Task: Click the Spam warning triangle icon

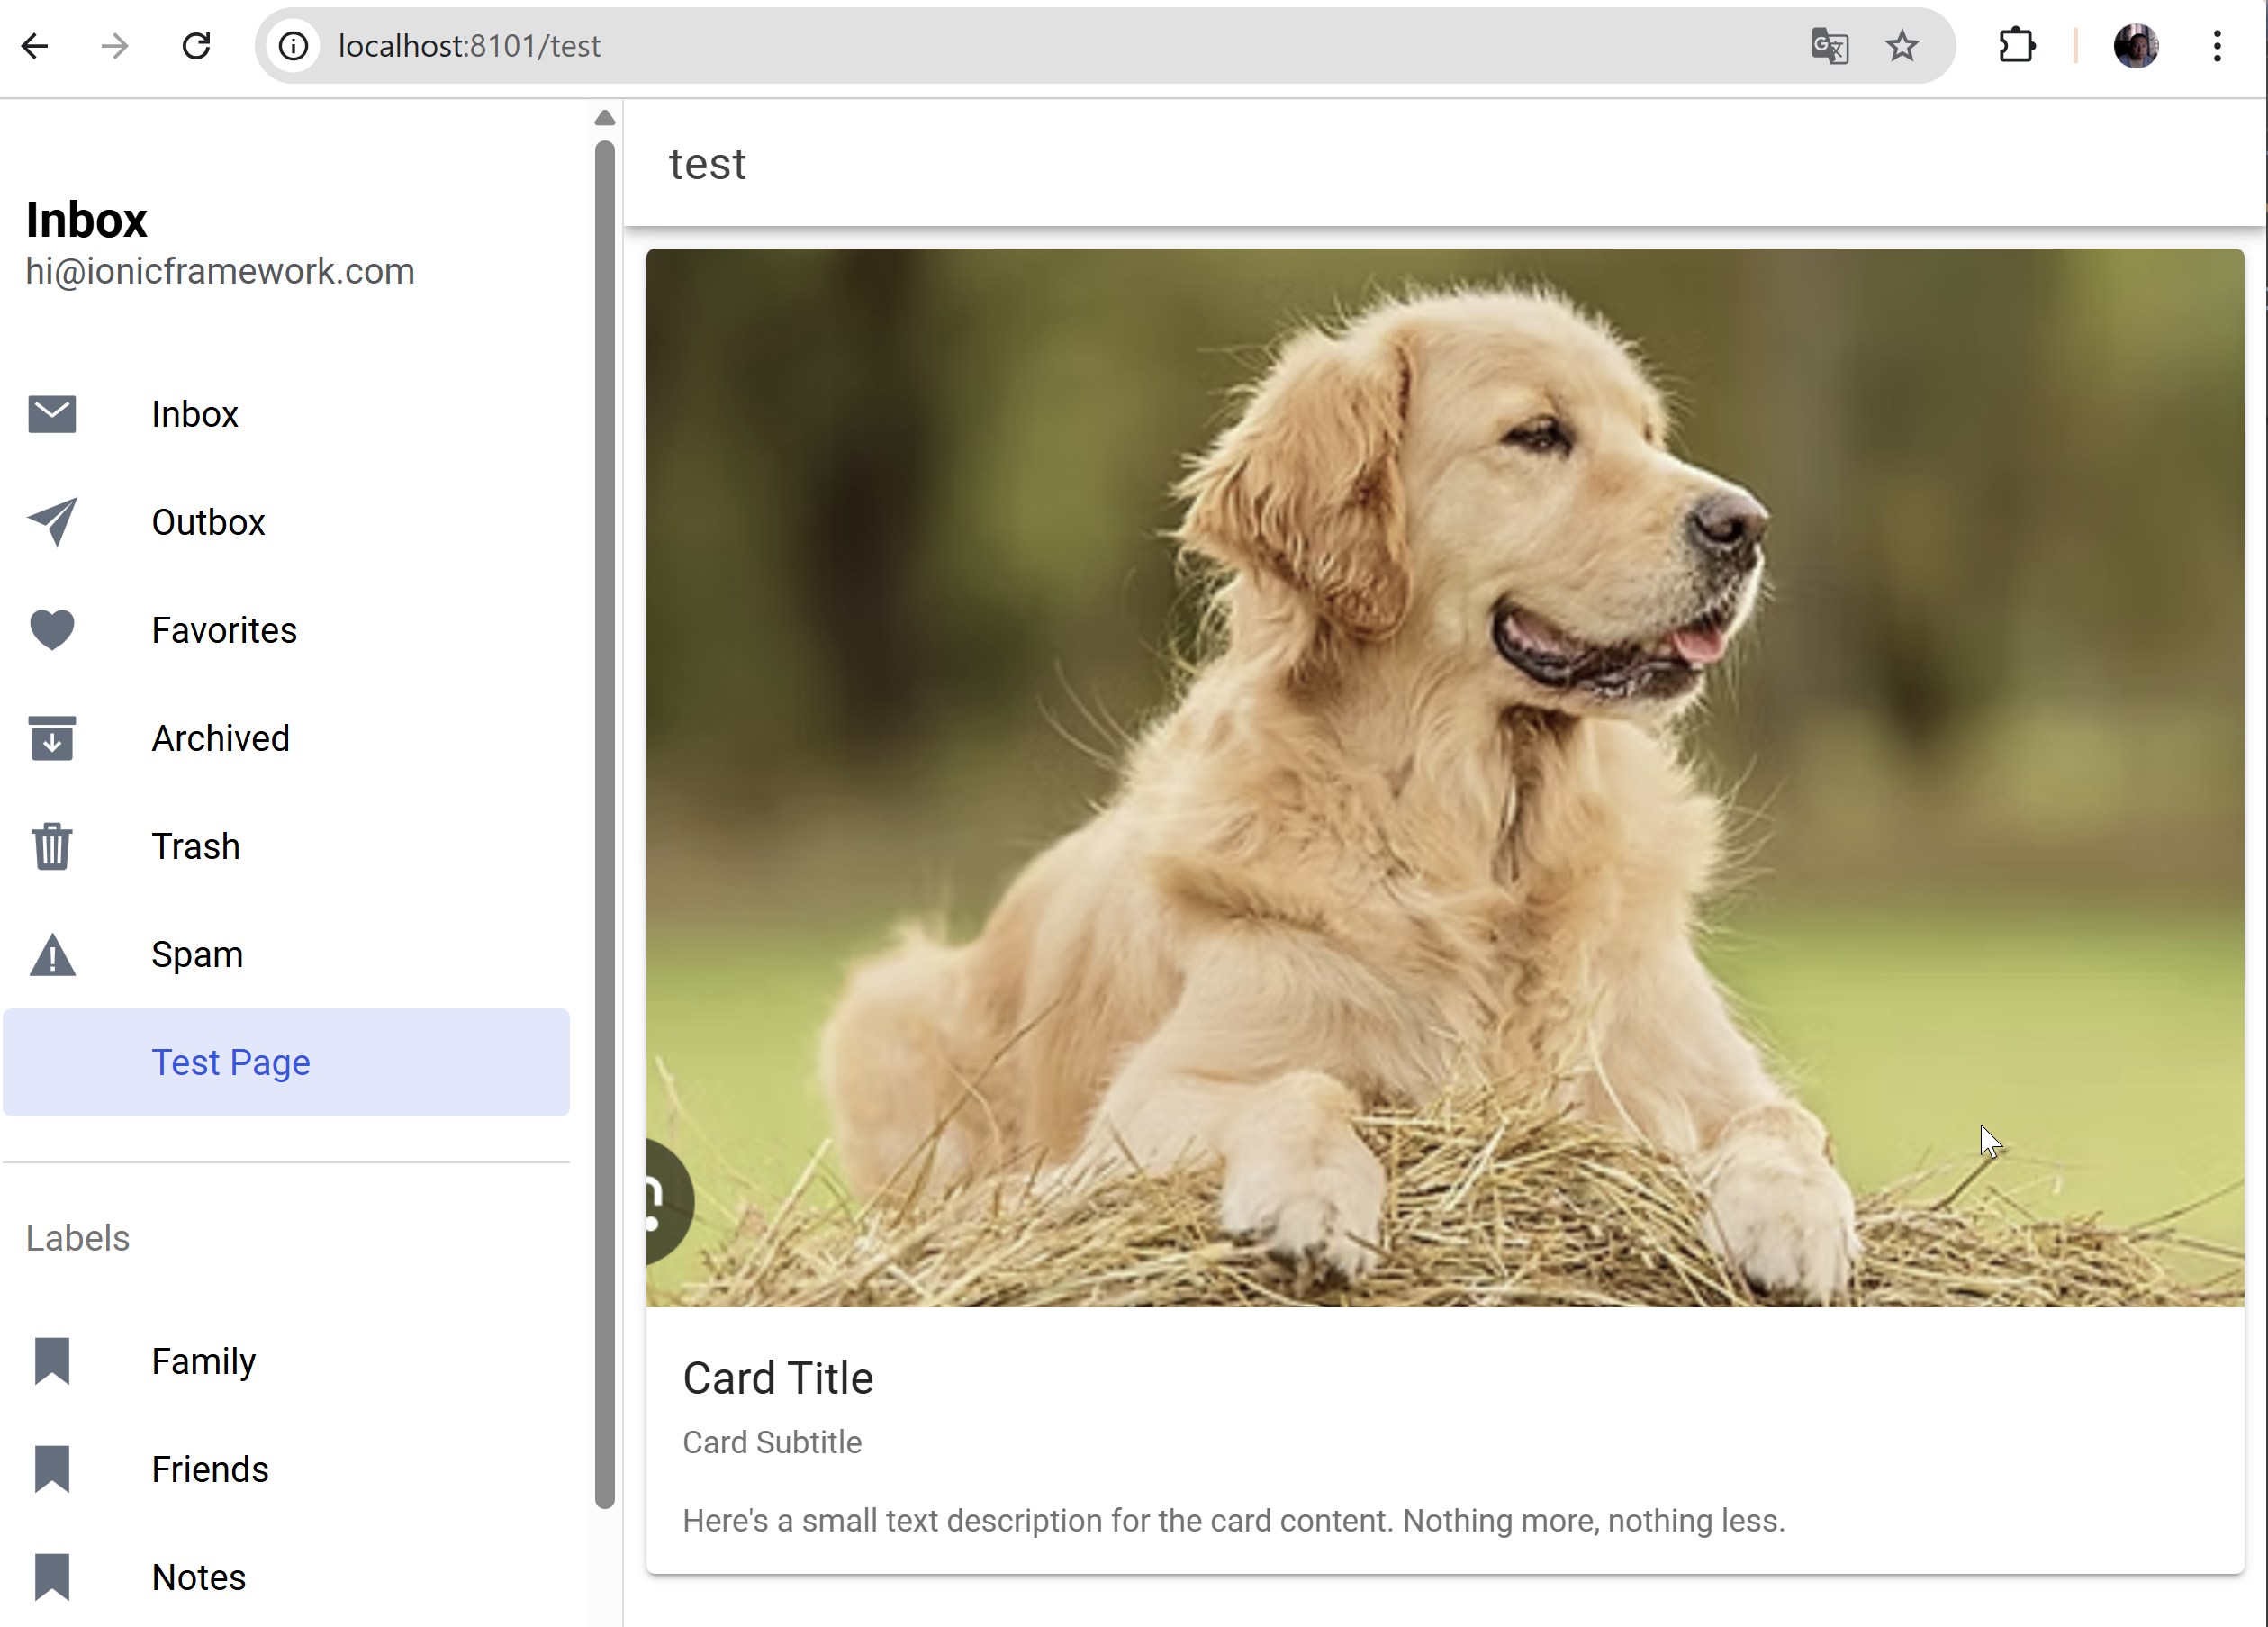Action: [52, 955]
